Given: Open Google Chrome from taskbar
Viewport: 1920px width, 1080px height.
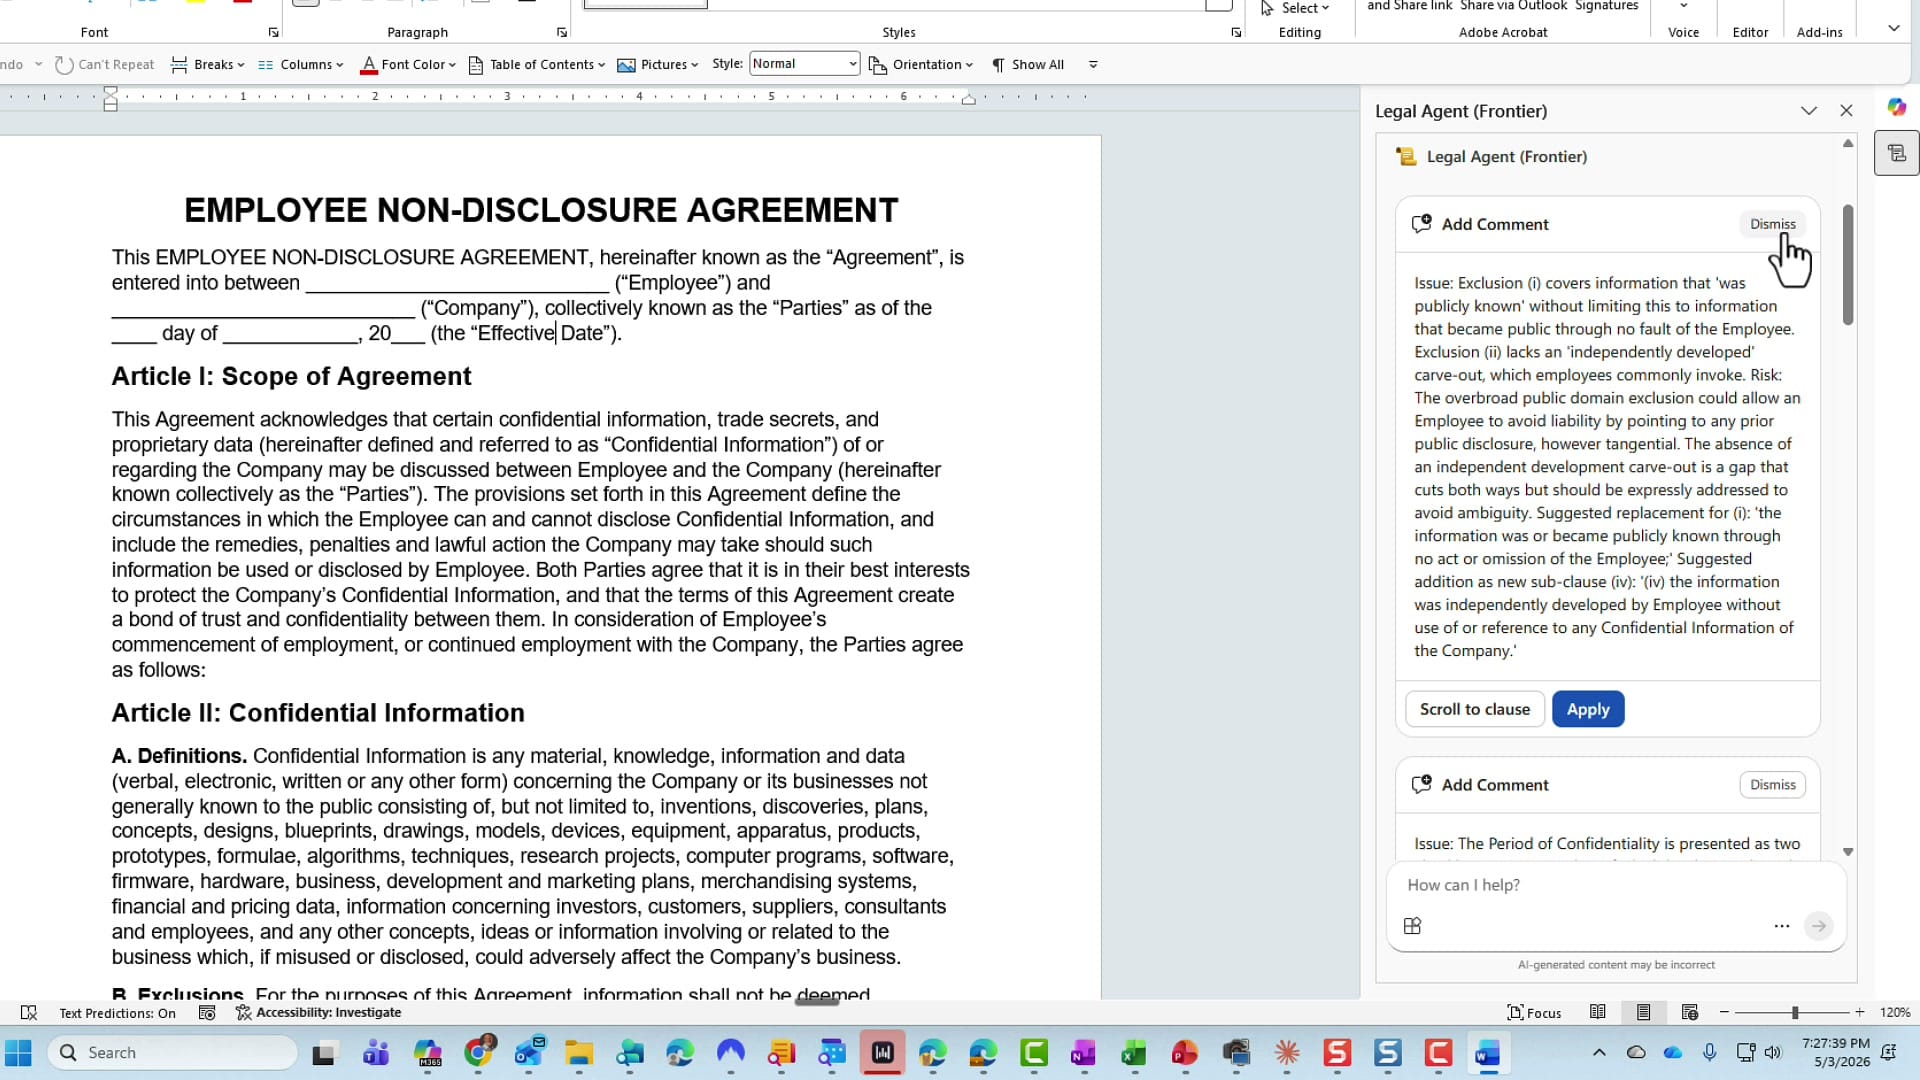Looking at the screenshot, I should click(479, 1052).
